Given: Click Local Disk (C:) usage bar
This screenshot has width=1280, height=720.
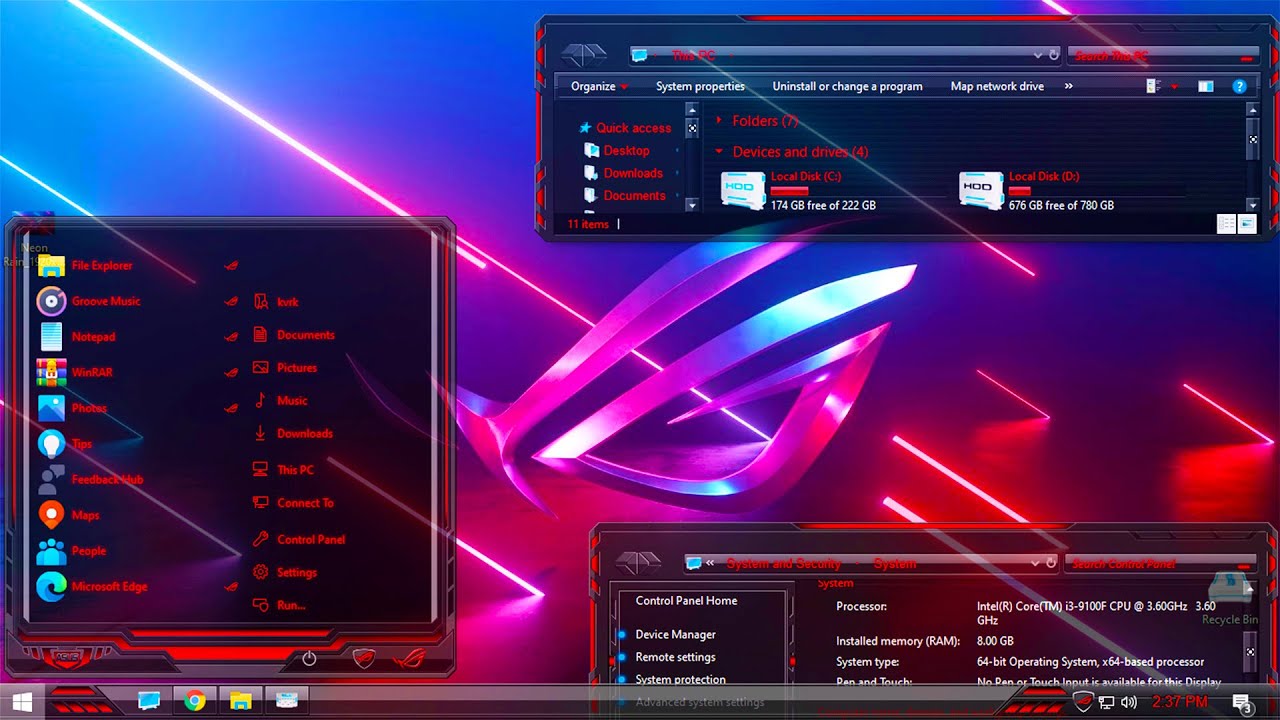Looking at the screenshot, I should tap(789, 190).
